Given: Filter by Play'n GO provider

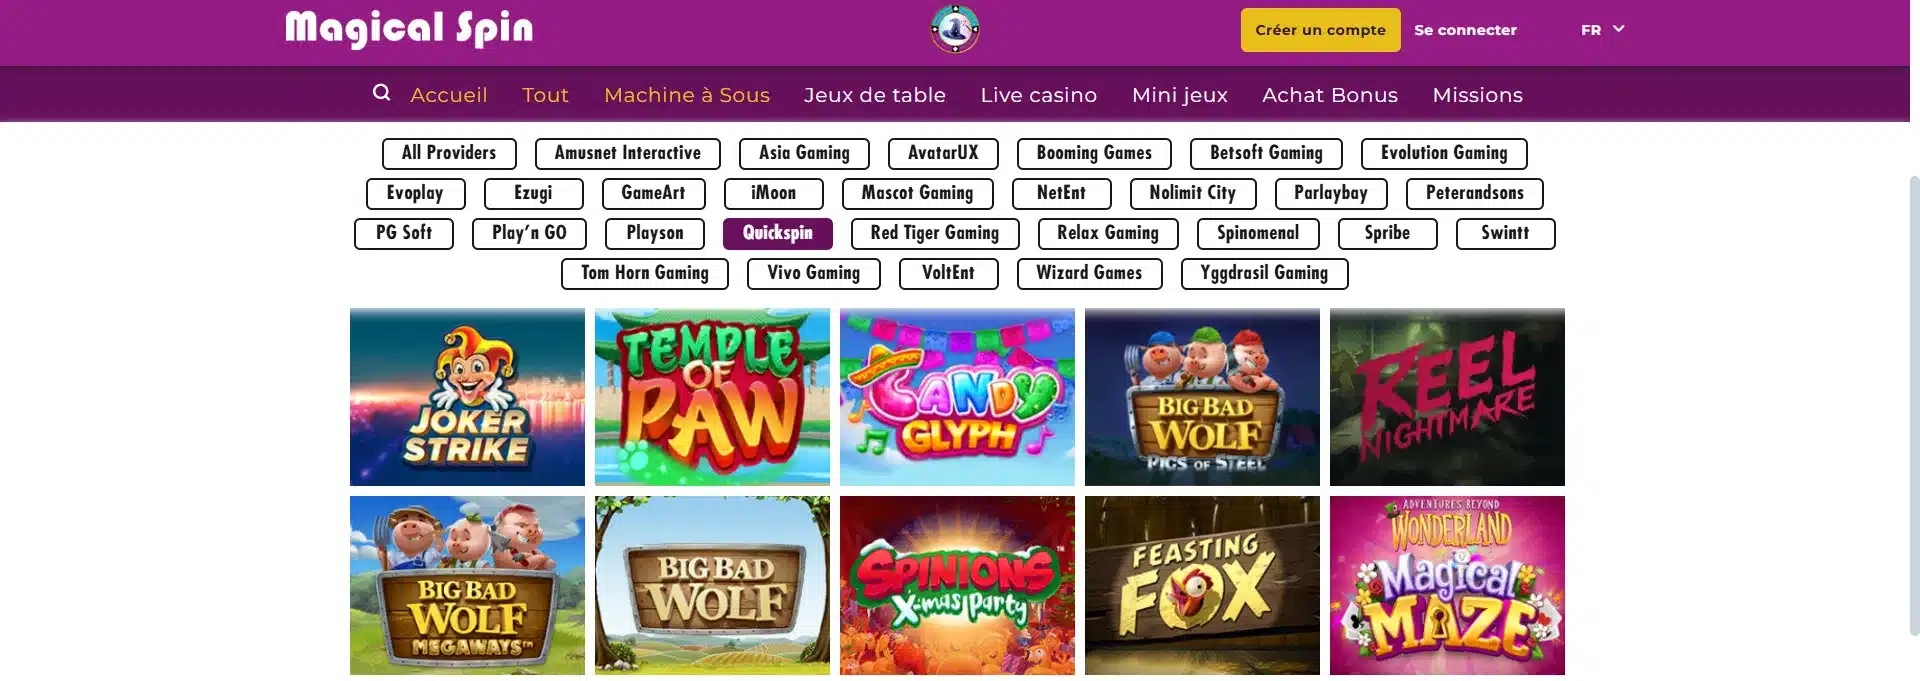Looking at the screenshot, I should click(529, 233).
